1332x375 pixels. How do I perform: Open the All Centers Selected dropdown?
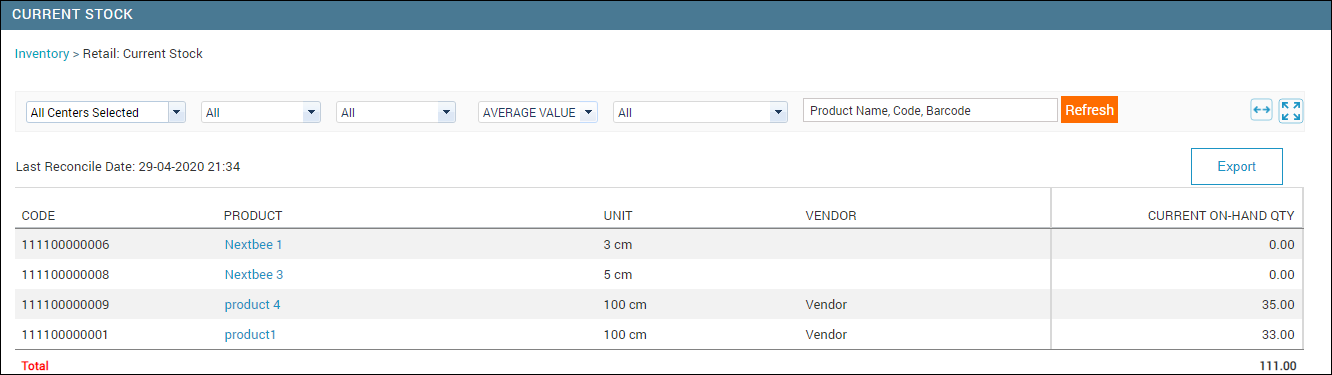click(x=106, y=113)
